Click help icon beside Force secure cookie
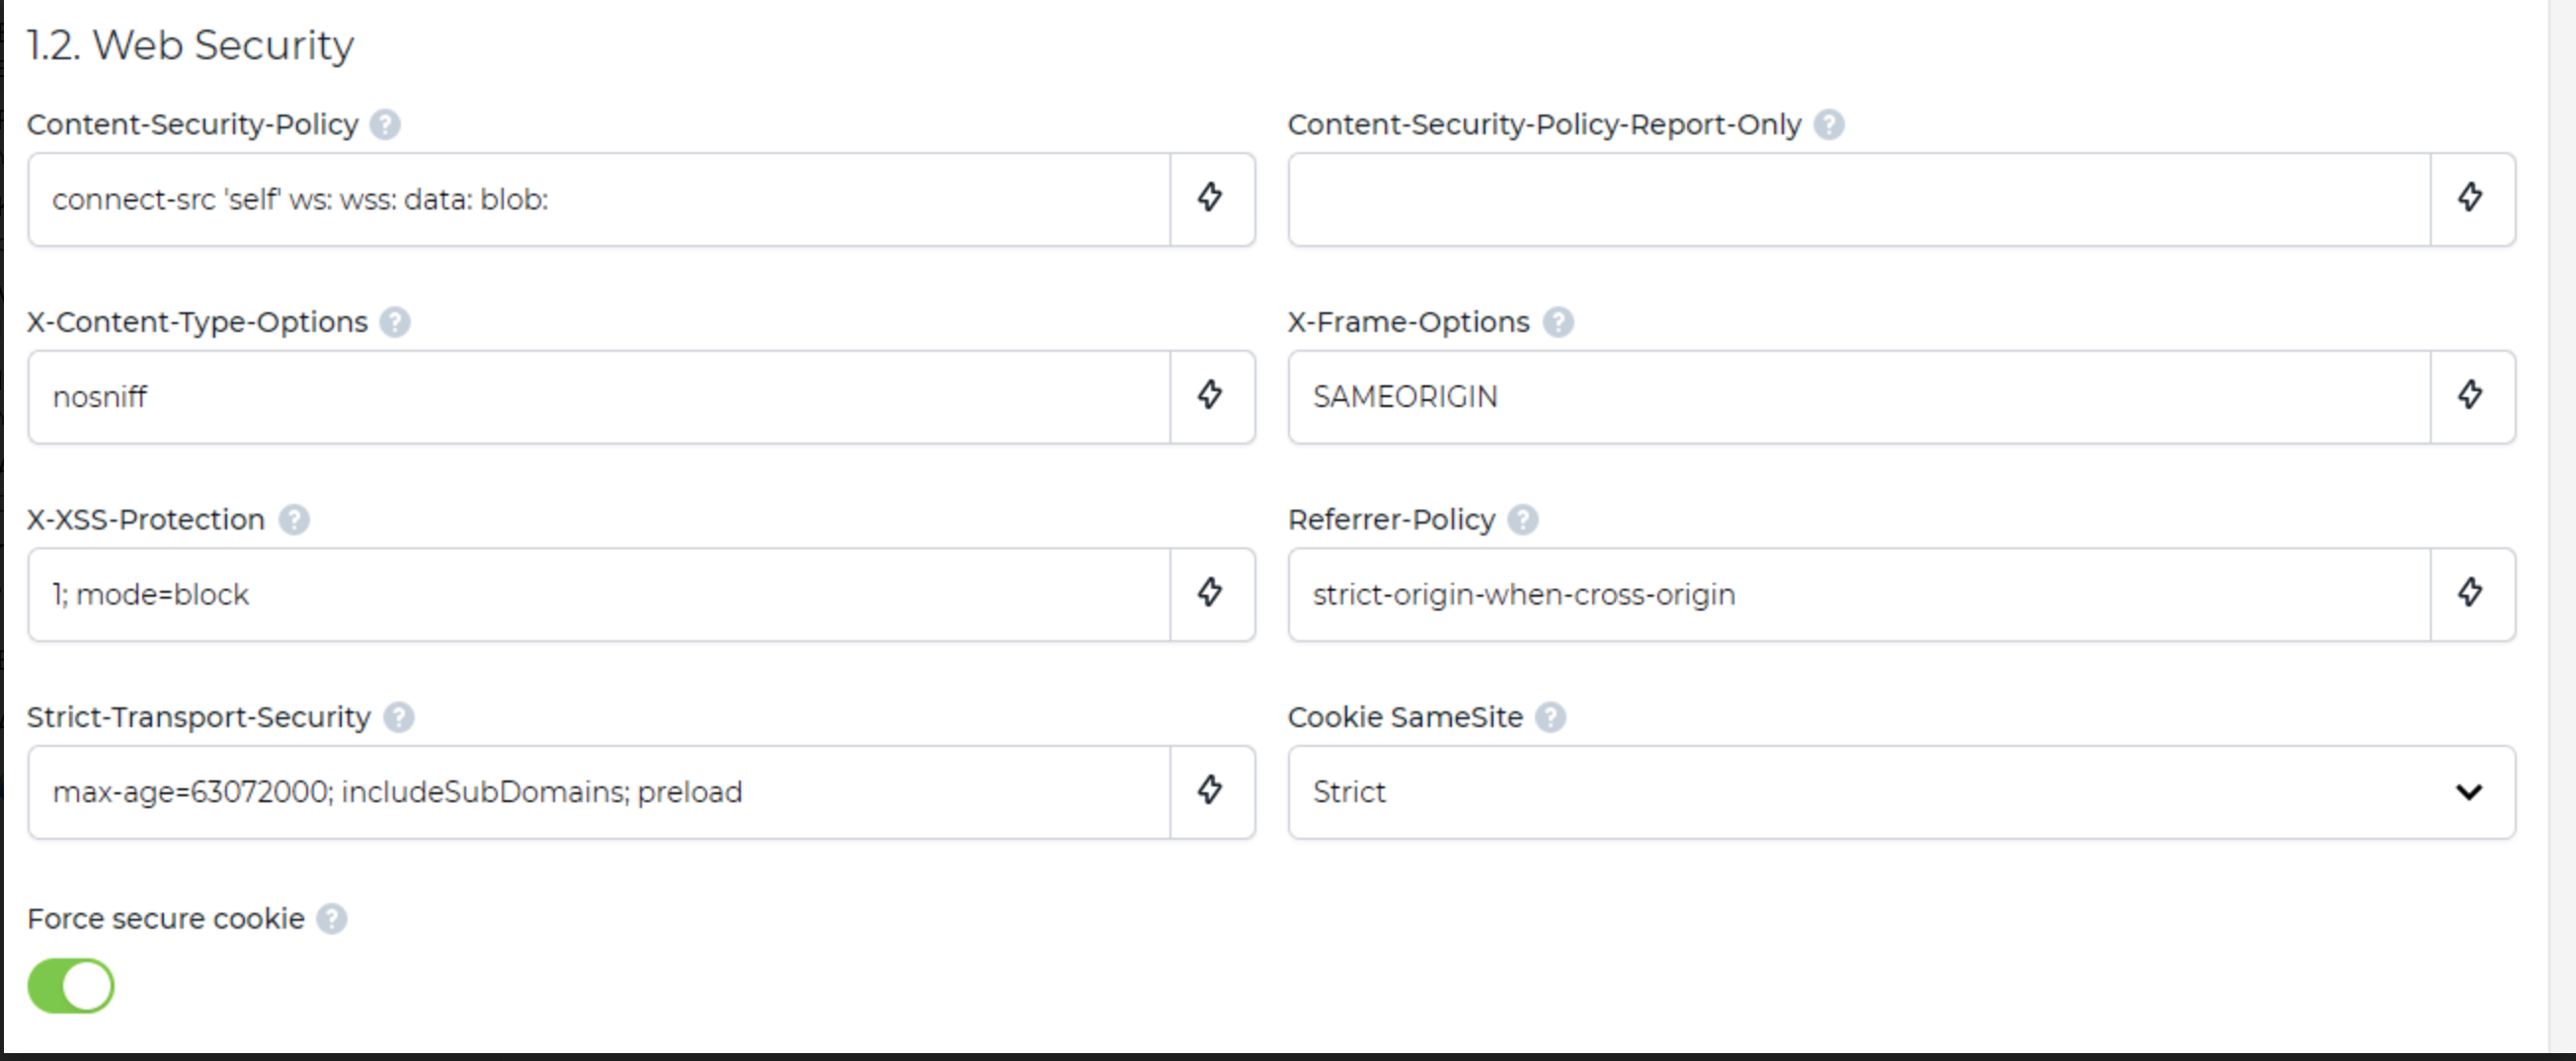This screenshot has height=1061, width=2576. 332,918
